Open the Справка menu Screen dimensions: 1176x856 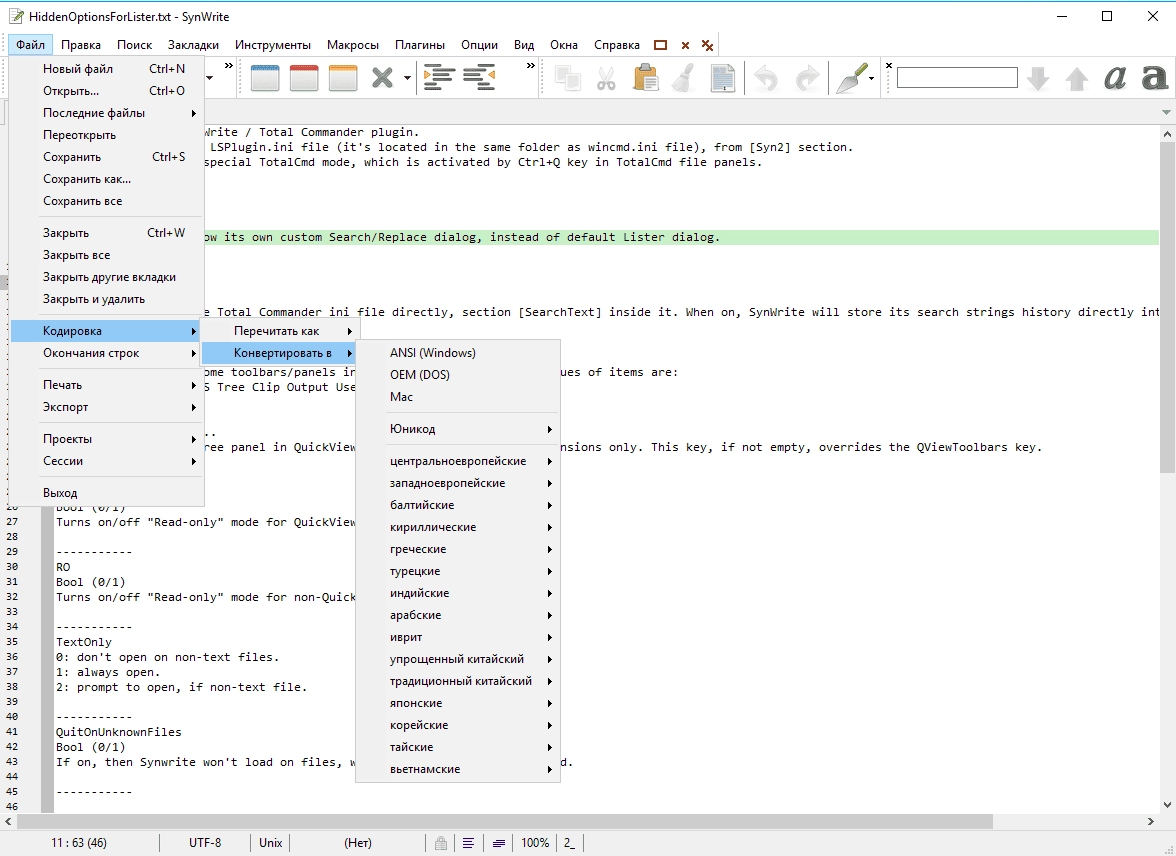pyautogui.click(x=616, y=45)
